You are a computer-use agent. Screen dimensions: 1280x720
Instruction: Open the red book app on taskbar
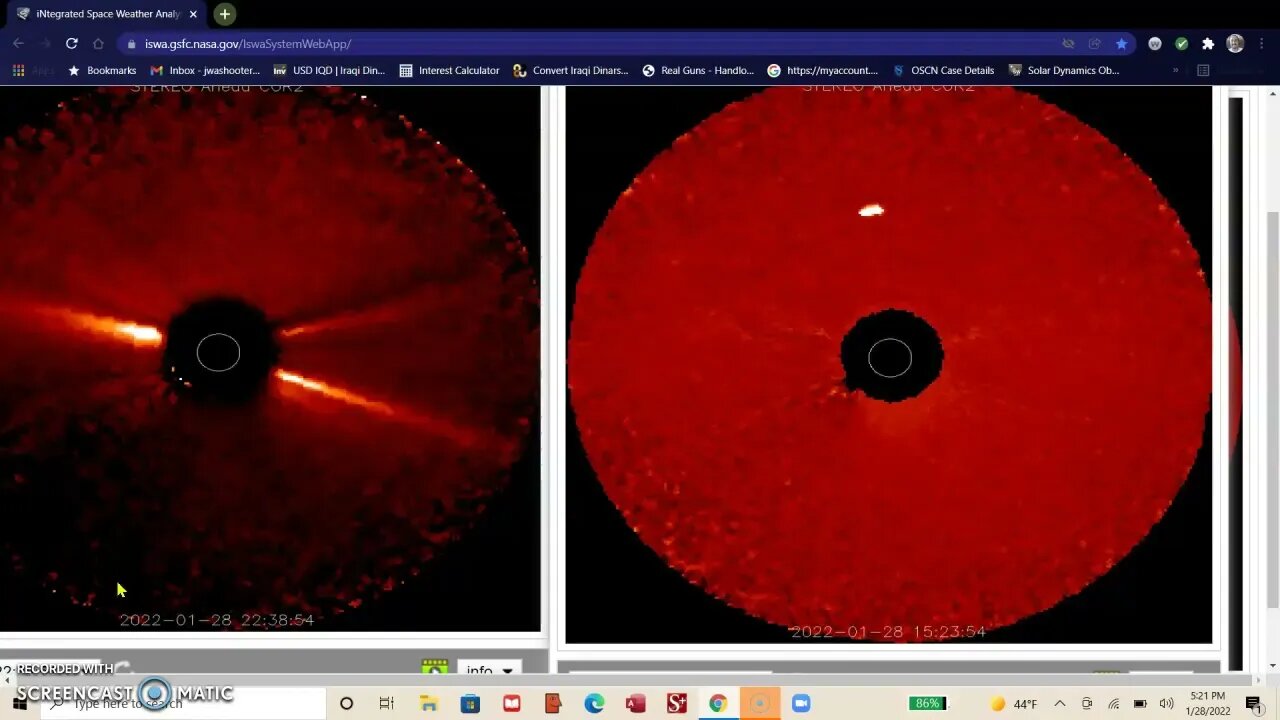pyautogui.click(x=512, y=704)
